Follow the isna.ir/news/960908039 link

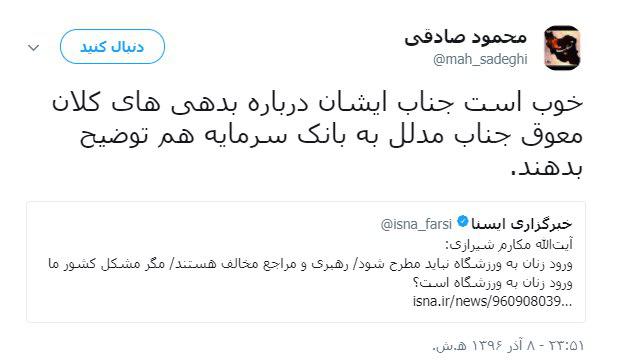point(492,301)
